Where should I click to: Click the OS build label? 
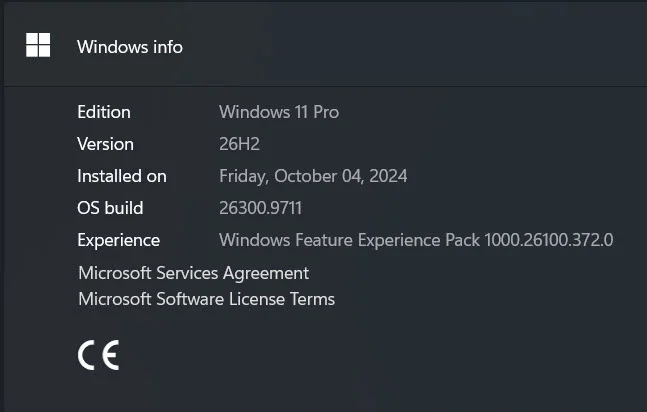tap(110, 208)
